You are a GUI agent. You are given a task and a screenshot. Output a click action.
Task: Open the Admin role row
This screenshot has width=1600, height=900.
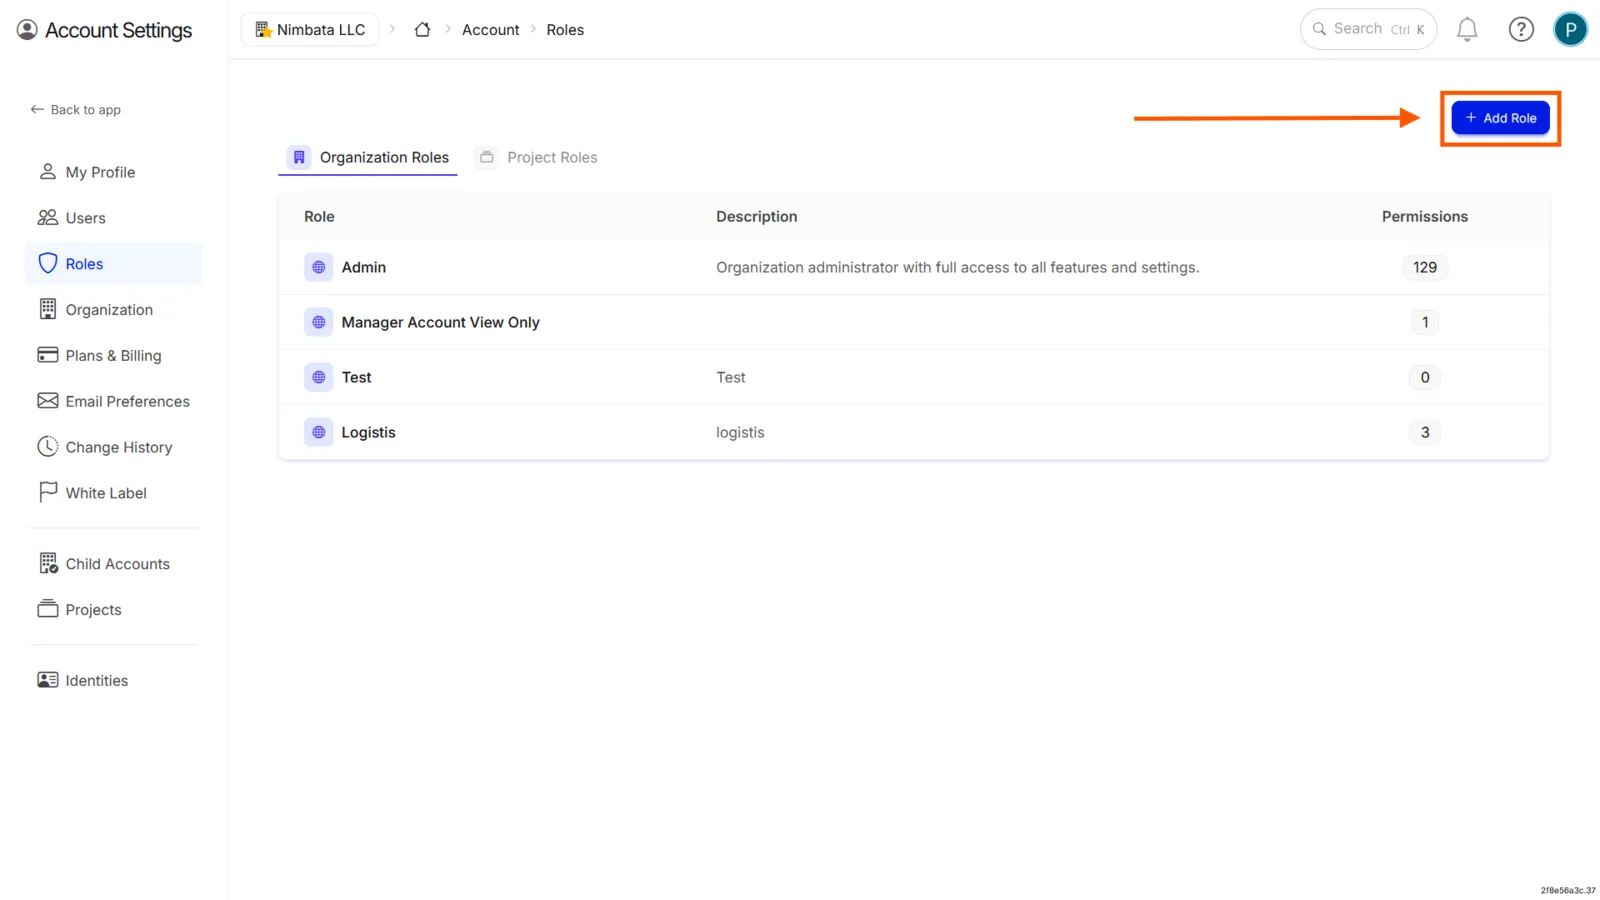click(x=914, y=267)
